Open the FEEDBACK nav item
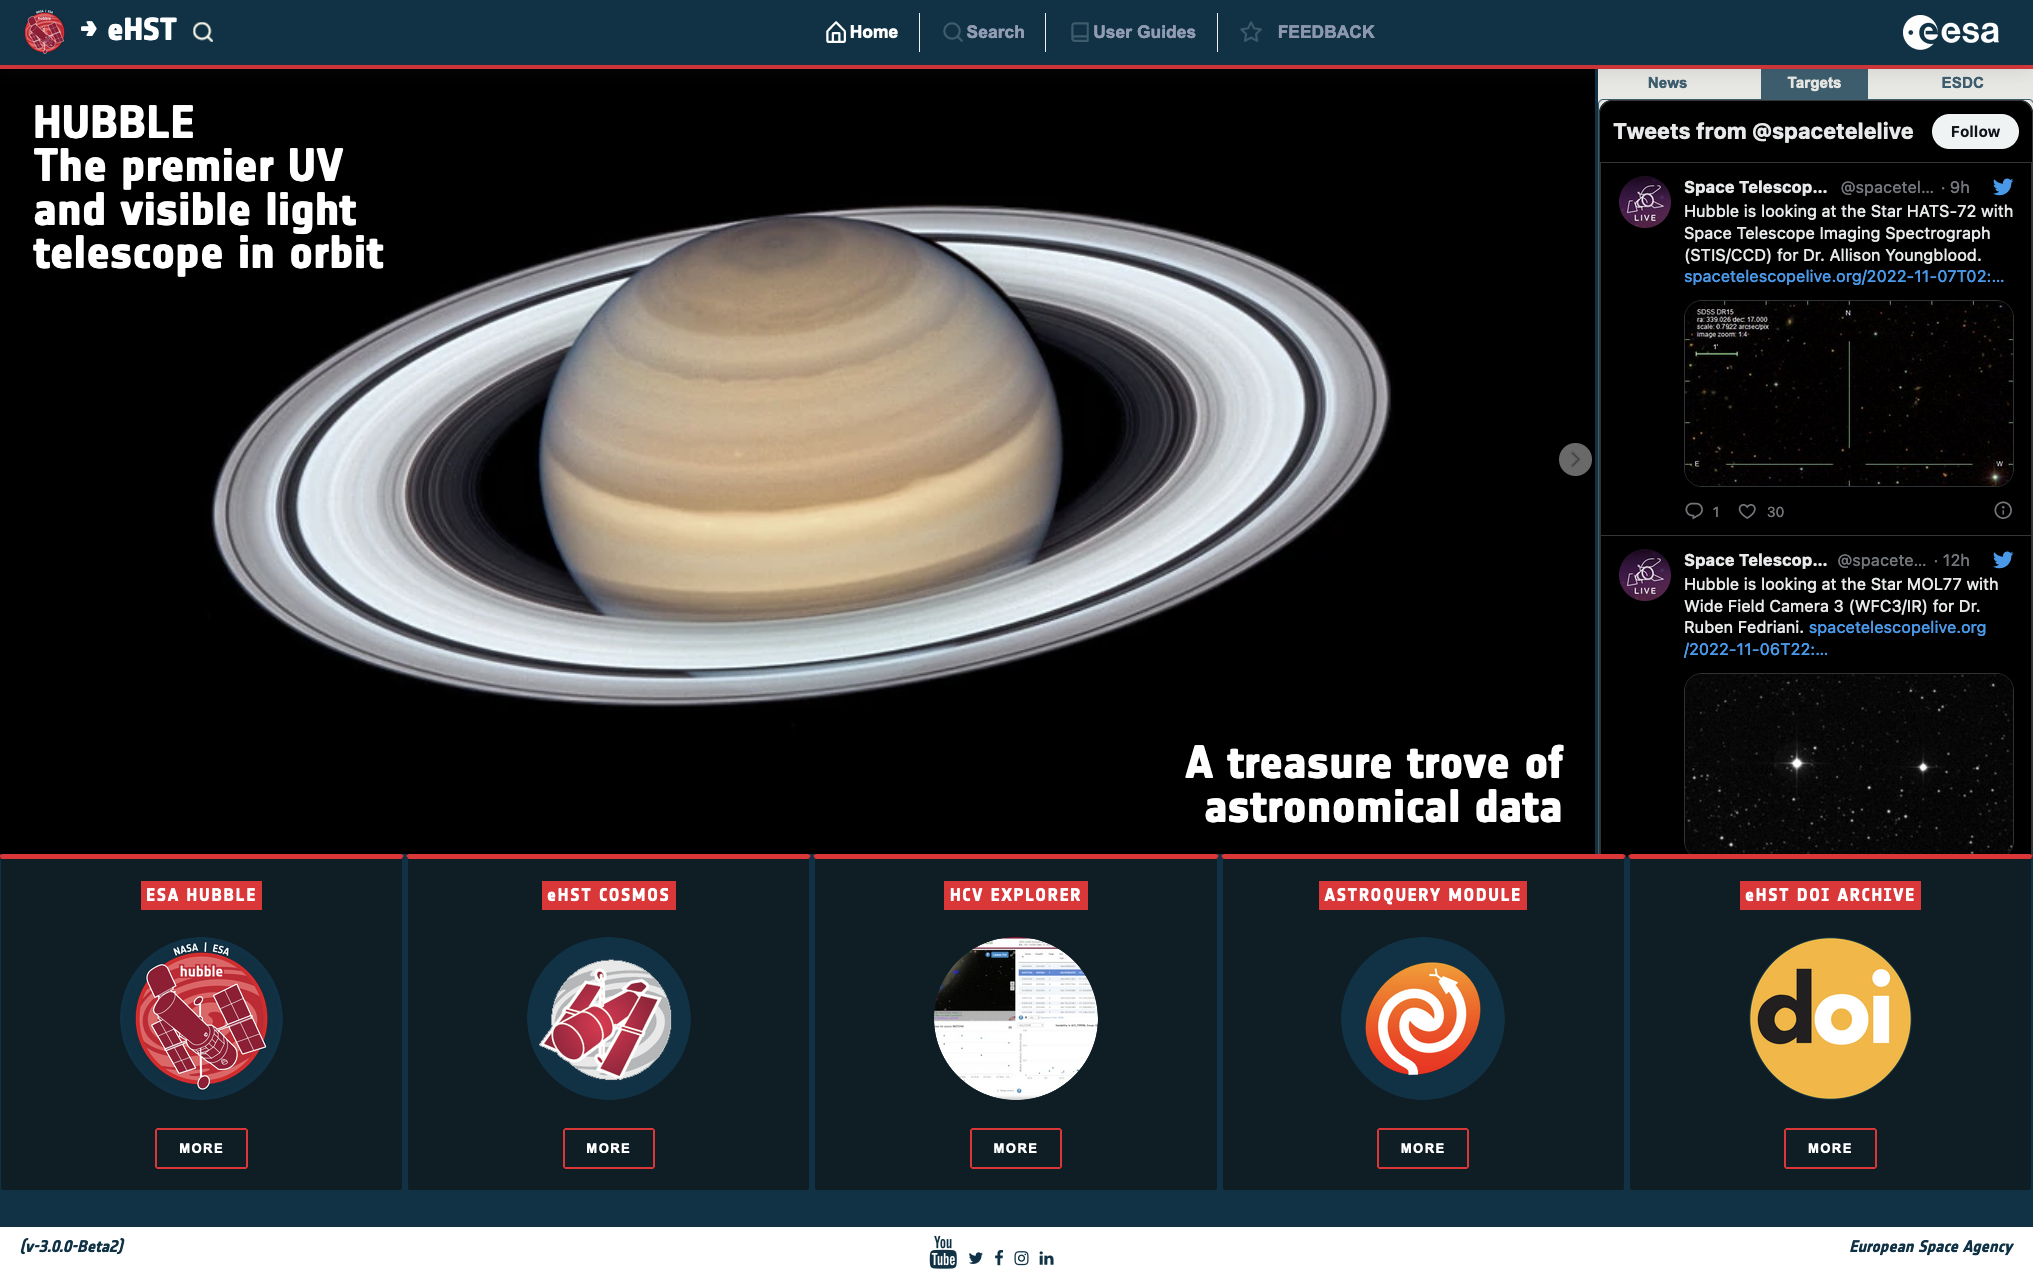2033x1277 pixels. click(1308, 32)
